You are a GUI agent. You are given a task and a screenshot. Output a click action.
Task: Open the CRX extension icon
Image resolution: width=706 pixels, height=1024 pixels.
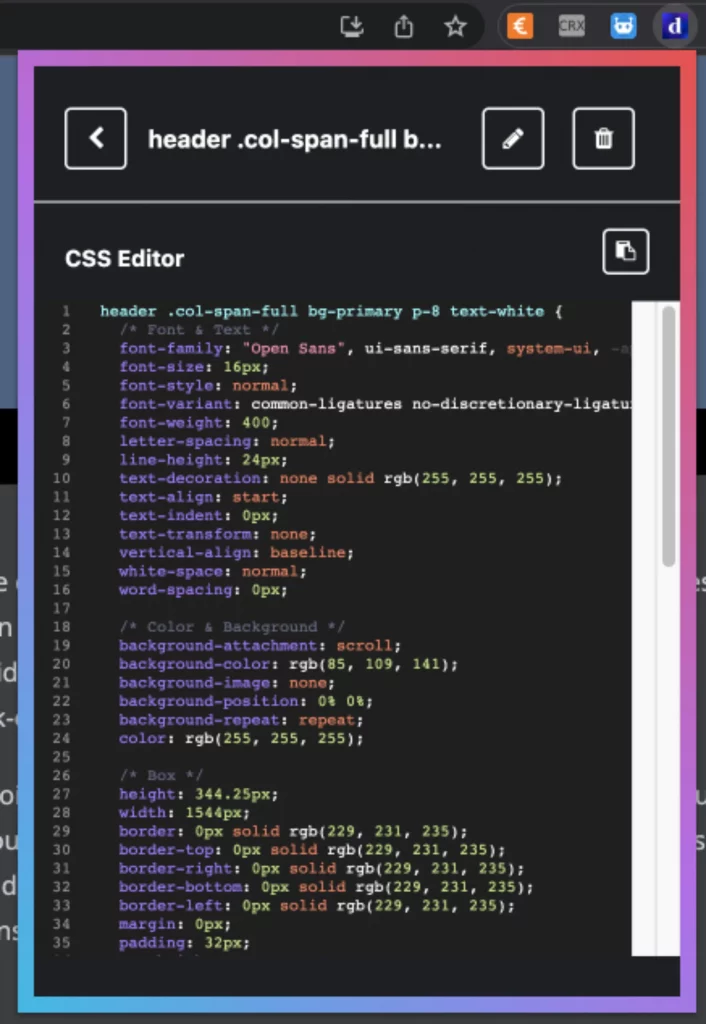click(571, 26)
